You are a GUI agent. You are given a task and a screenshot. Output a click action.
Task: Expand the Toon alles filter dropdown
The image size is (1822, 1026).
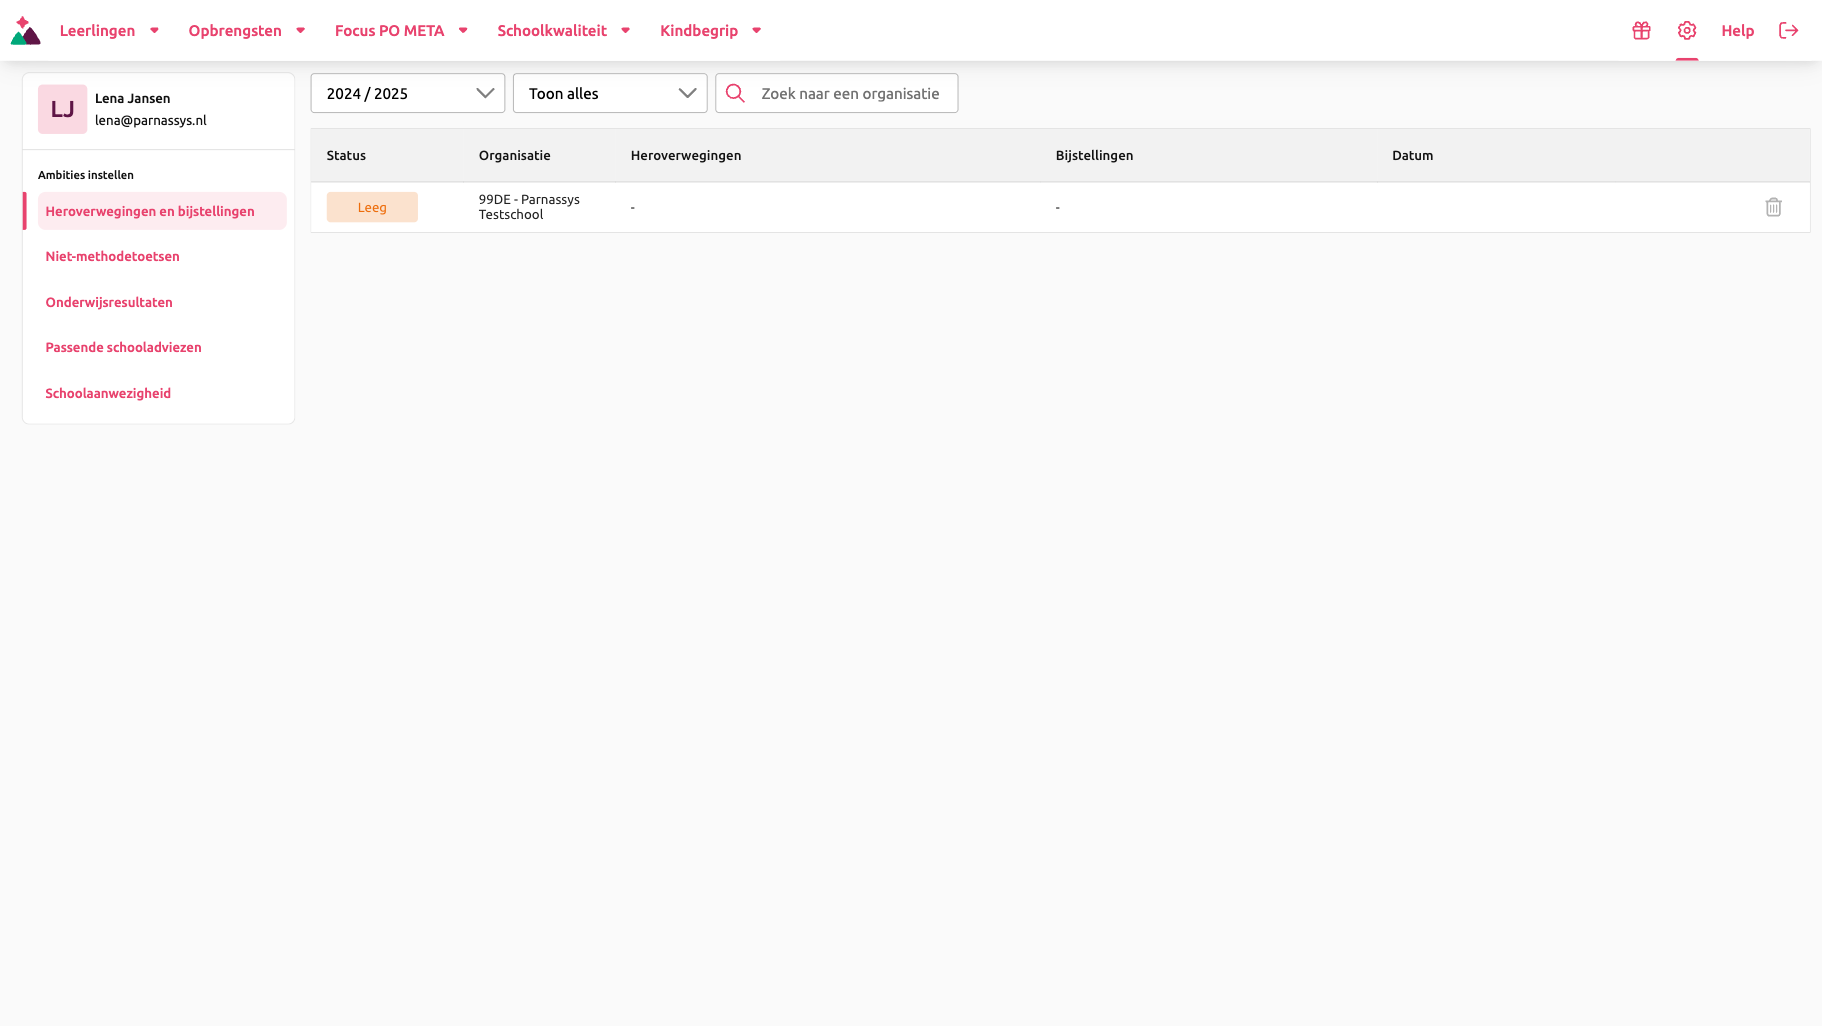[x=610, y=93]
